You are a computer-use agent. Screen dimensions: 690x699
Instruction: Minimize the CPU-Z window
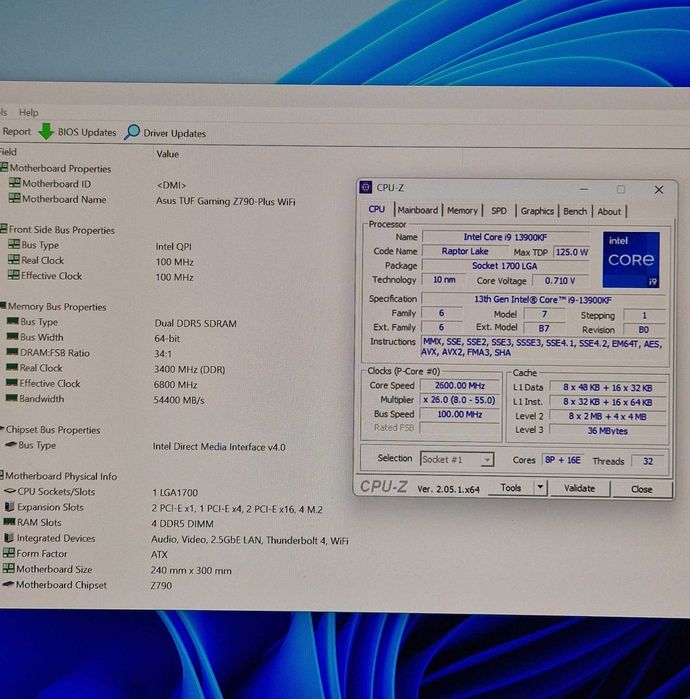tap(583, 189)
